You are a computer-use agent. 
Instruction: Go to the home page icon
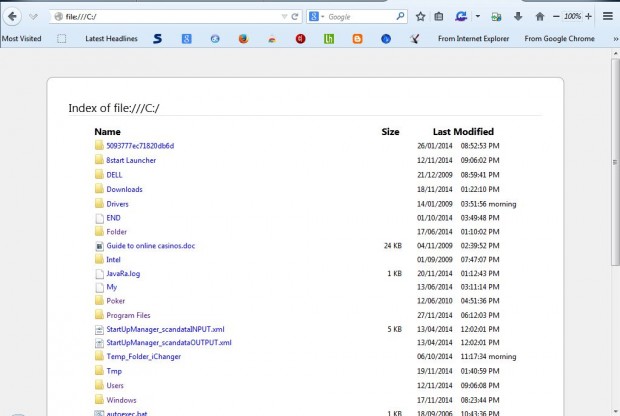(x=540, y=17)
